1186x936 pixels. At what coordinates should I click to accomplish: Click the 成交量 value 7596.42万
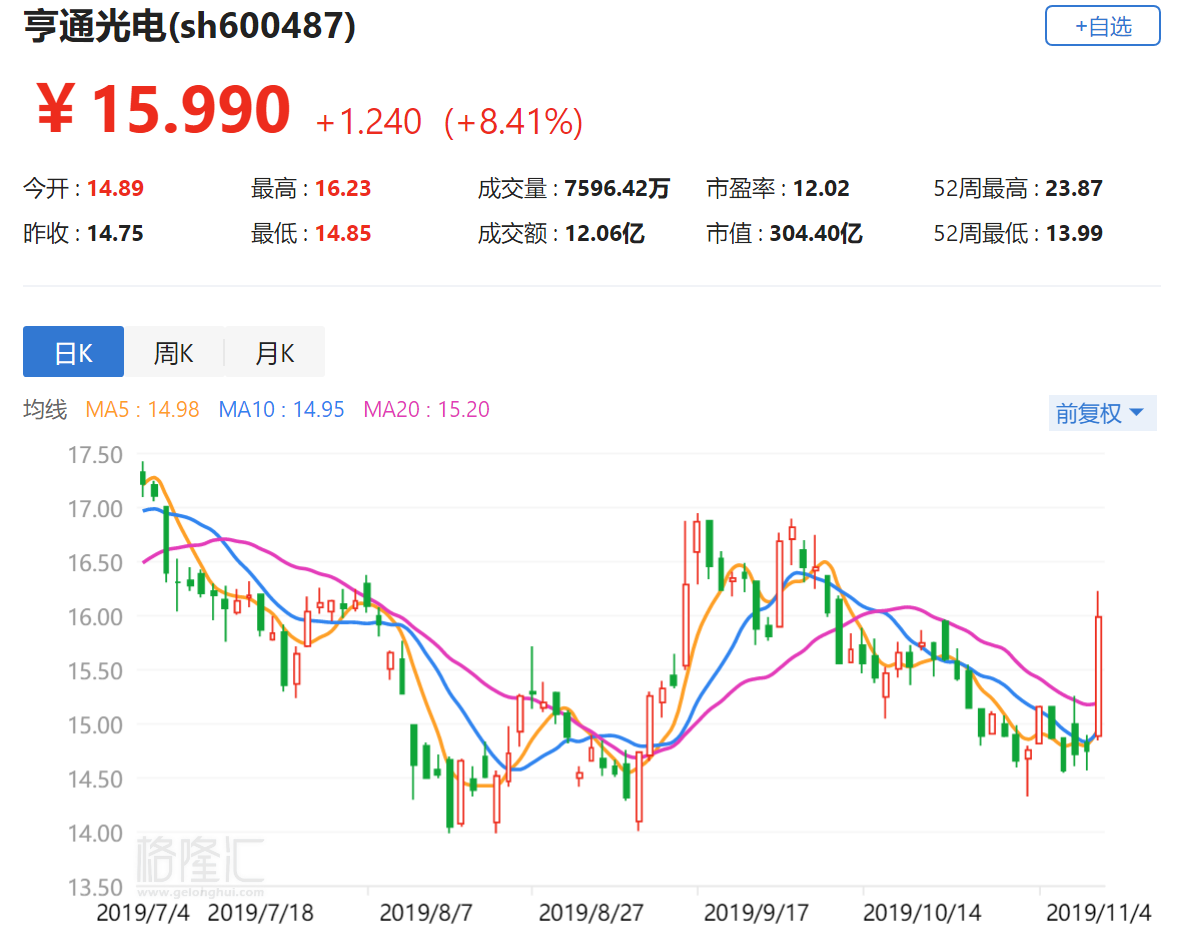click(x=617, y=188)
